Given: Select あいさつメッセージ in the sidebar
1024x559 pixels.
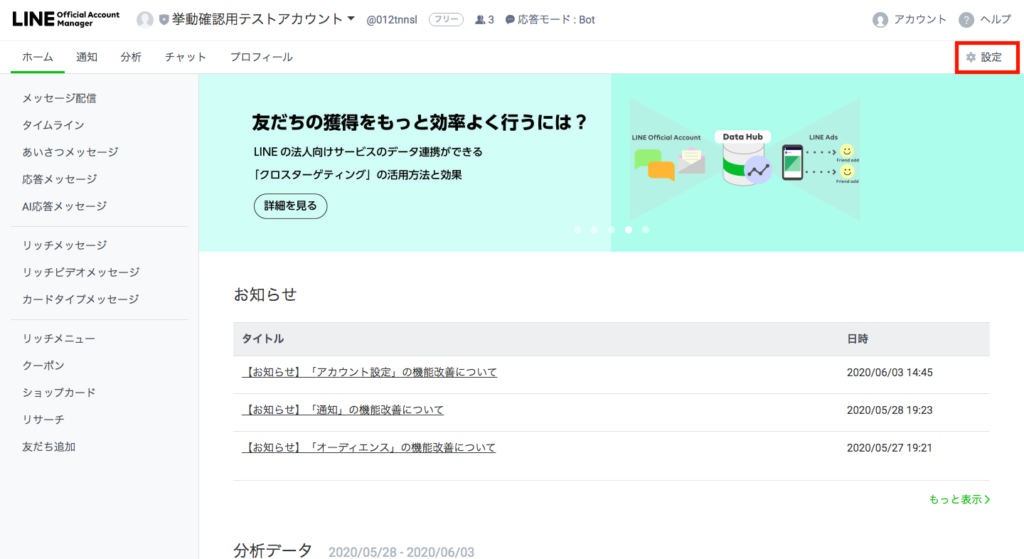Looking at the screenshot, I should pyautogui.click(x=70, y=152).
